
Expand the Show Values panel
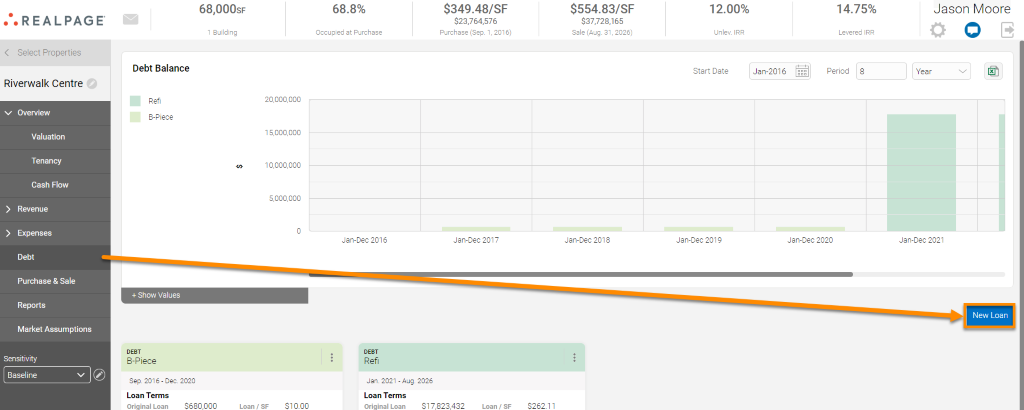click(x=214, y=295)
